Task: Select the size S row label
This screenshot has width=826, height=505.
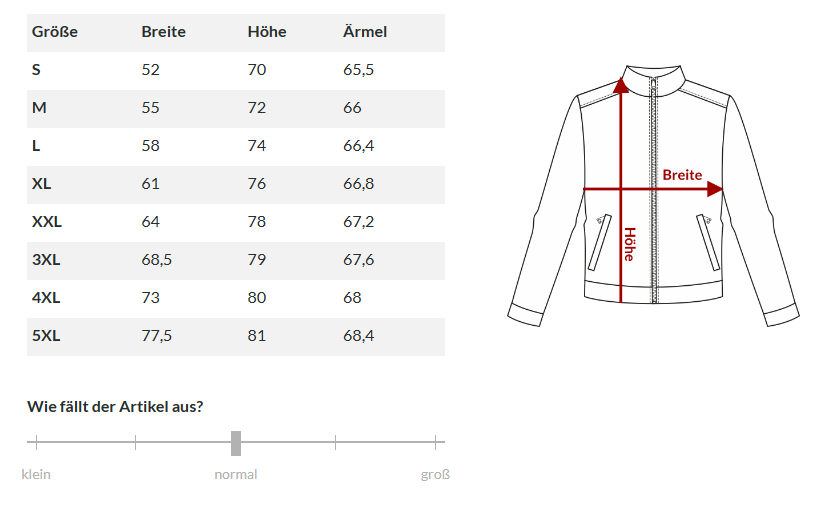Action: point(37,70)
